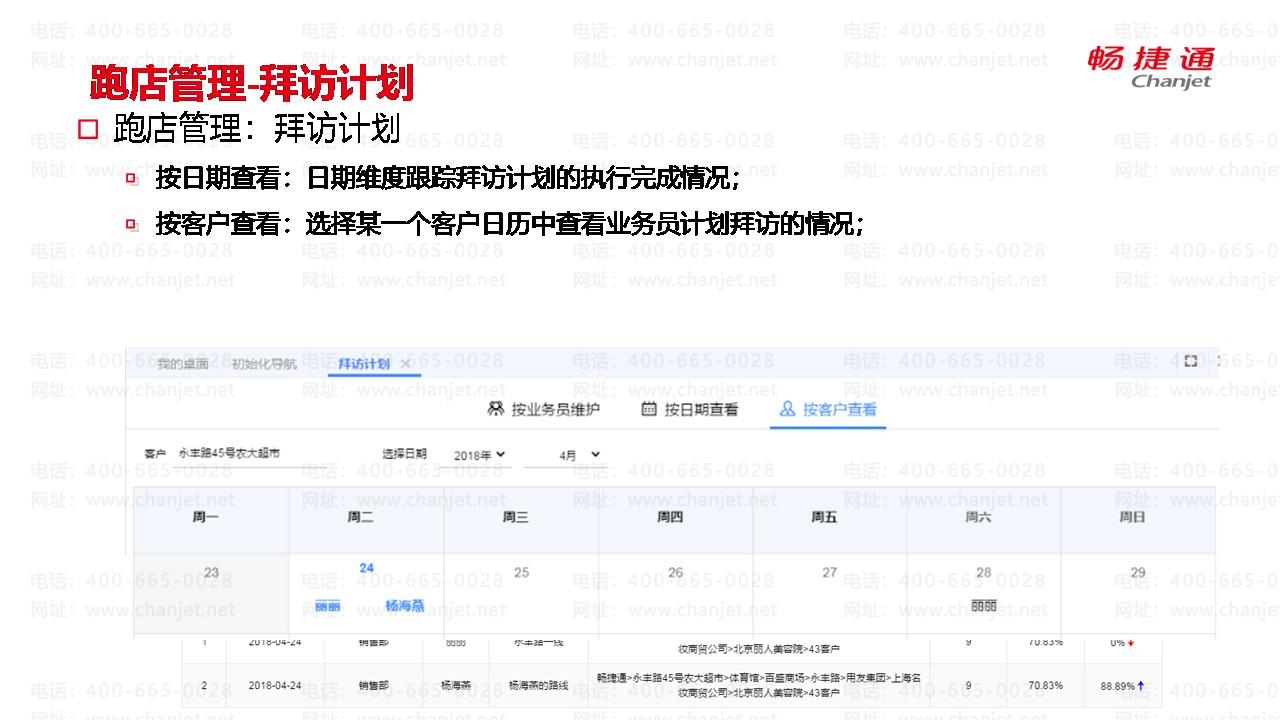Switch to the 我的桌面 tab
Viewport: 1280px width, 720px height.
183,364
